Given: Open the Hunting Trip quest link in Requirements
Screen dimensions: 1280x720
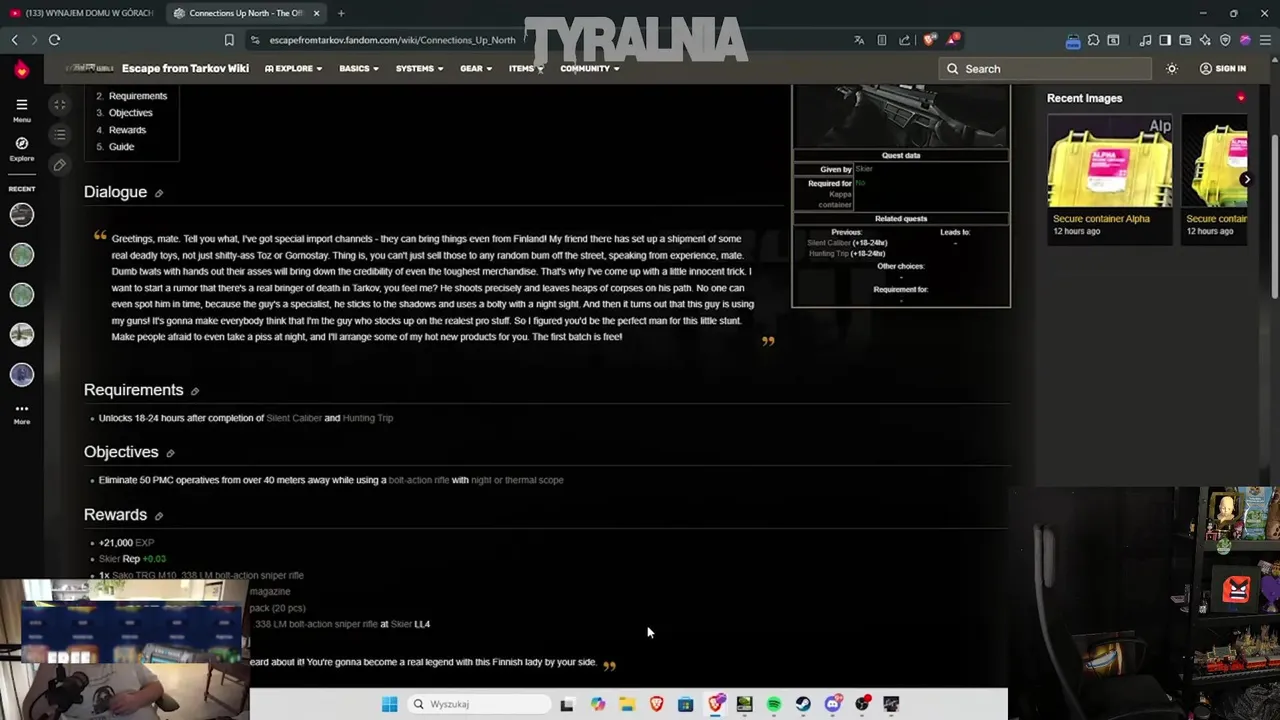Looking at the screenshot, I should click(x=368, y=418).
